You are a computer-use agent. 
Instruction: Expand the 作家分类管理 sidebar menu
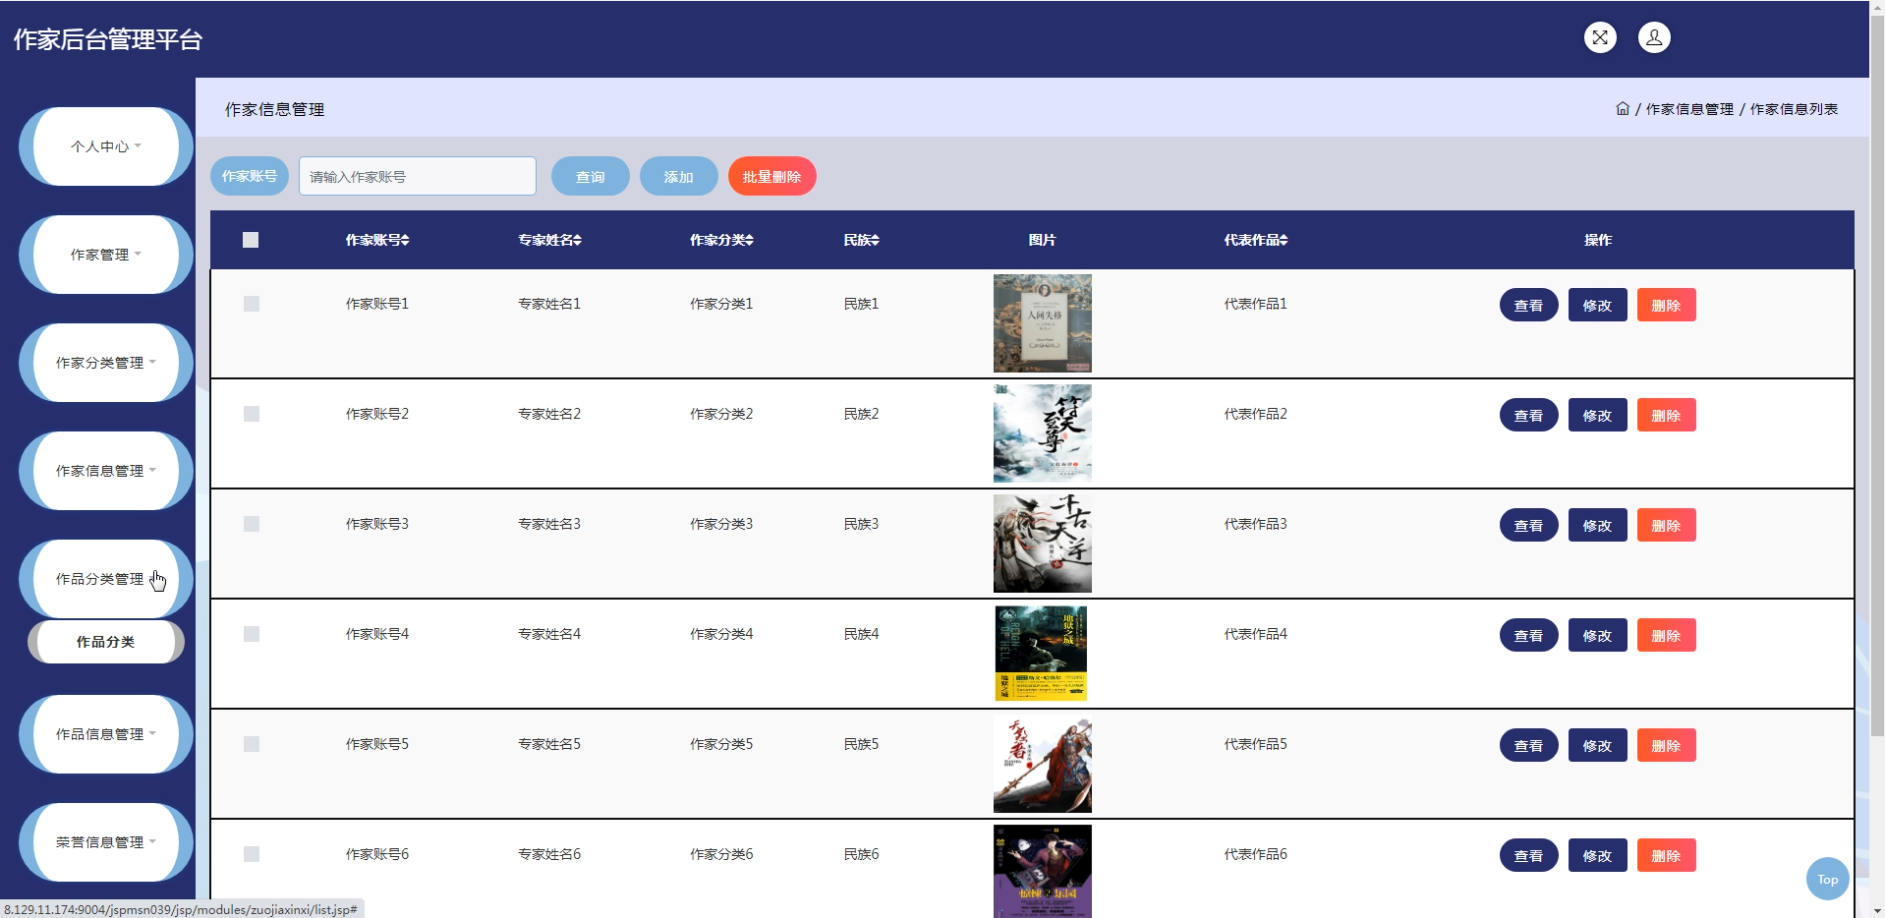106,362
